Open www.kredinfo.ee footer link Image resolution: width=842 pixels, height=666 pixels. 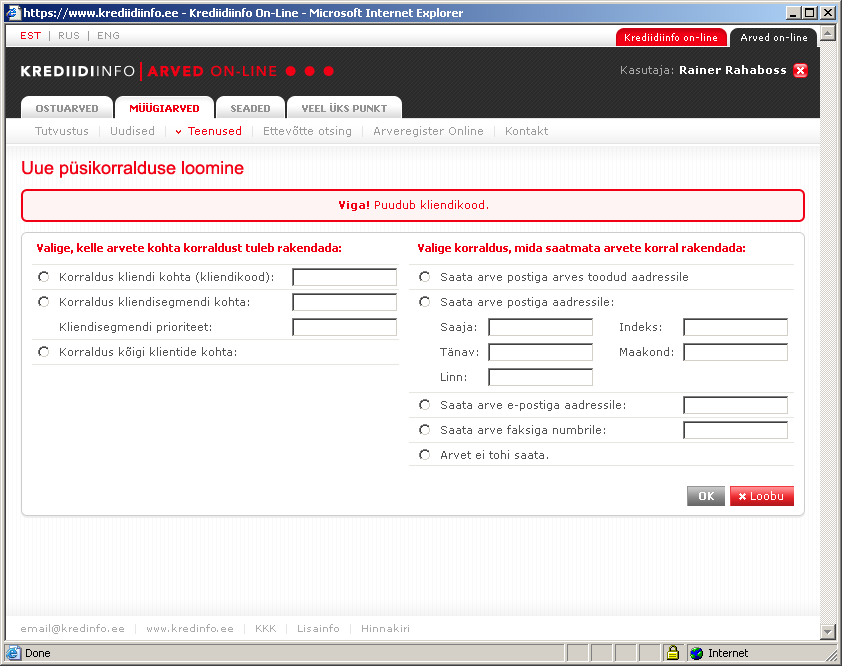click(x=190, y=628)
